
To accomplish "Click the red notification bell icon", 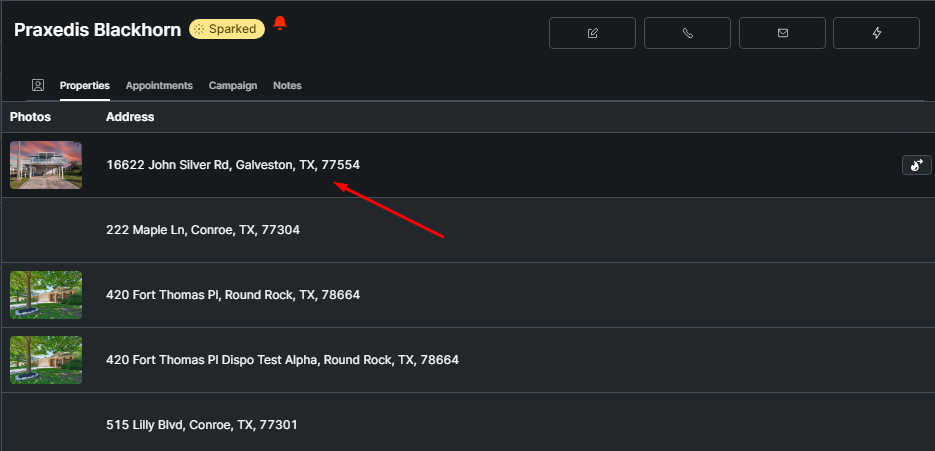I will 280,24.
